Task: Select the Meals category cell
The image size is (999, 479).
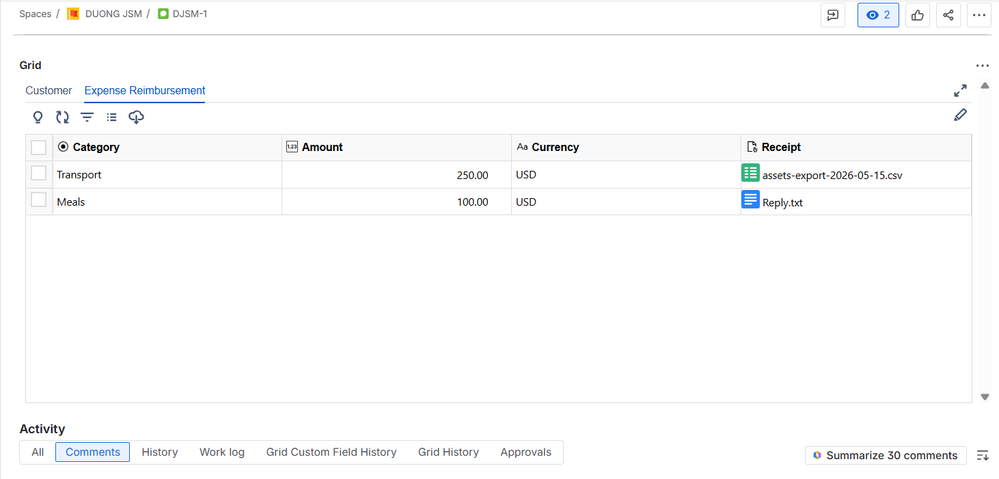Action: [167, 202]
